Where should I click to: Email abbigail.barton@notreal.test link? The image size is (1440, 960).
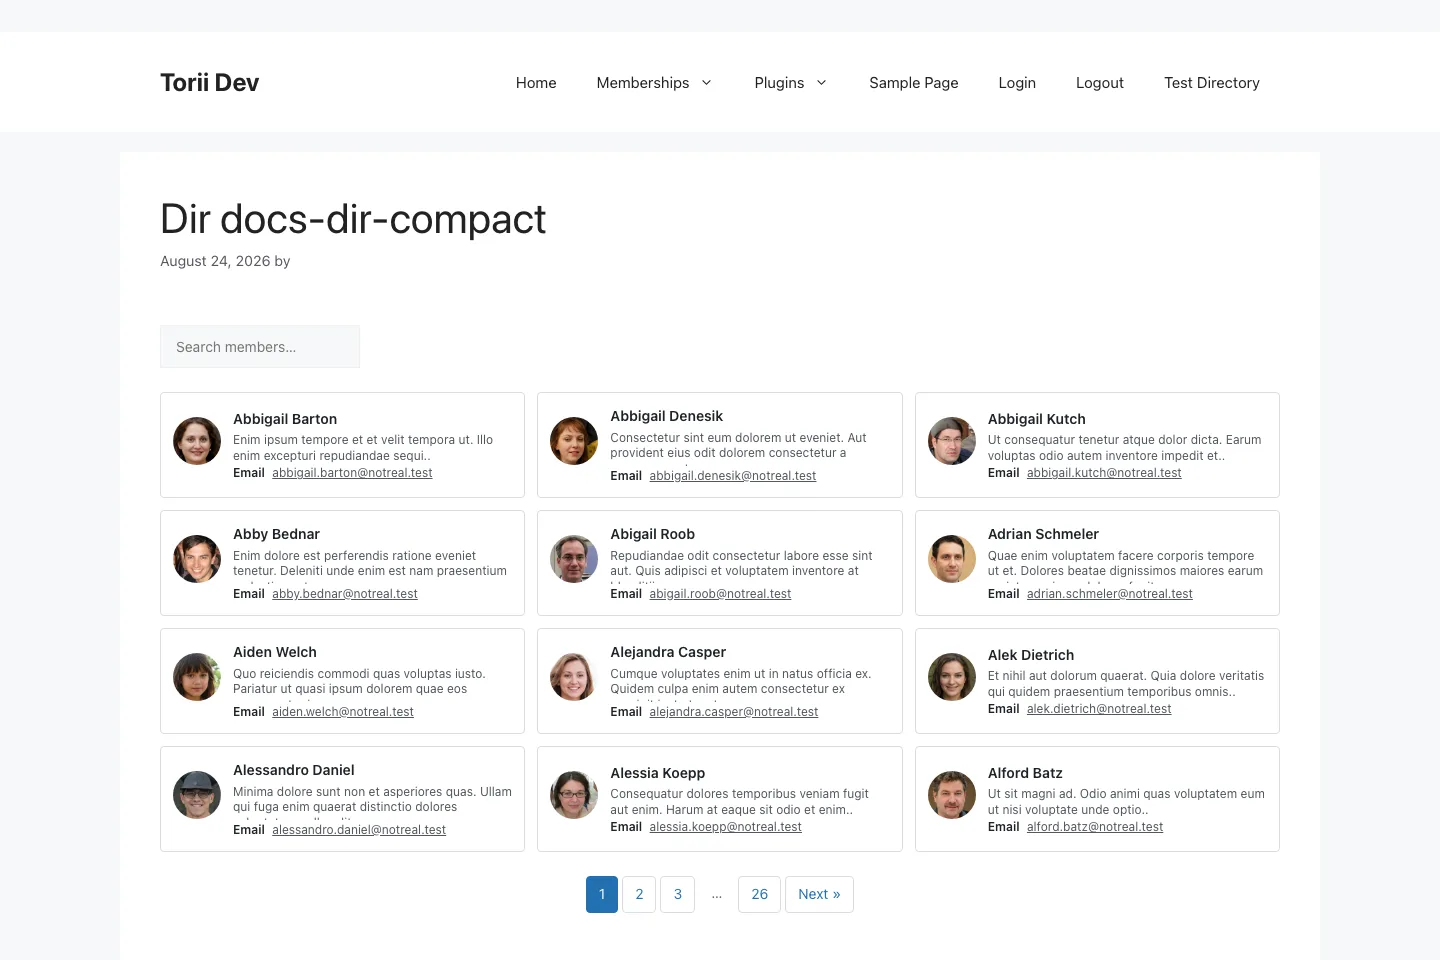point(352,473)
